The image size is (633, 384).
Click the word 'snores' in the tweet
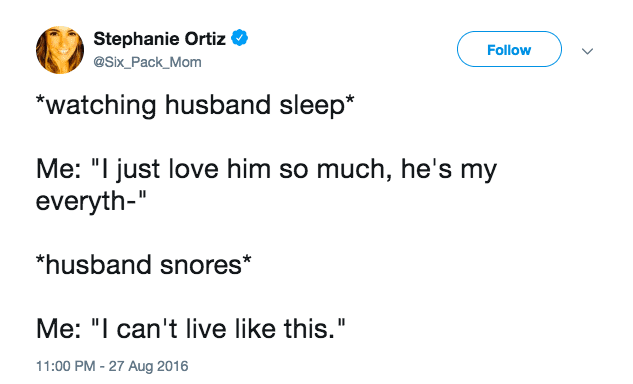(201, 265)
